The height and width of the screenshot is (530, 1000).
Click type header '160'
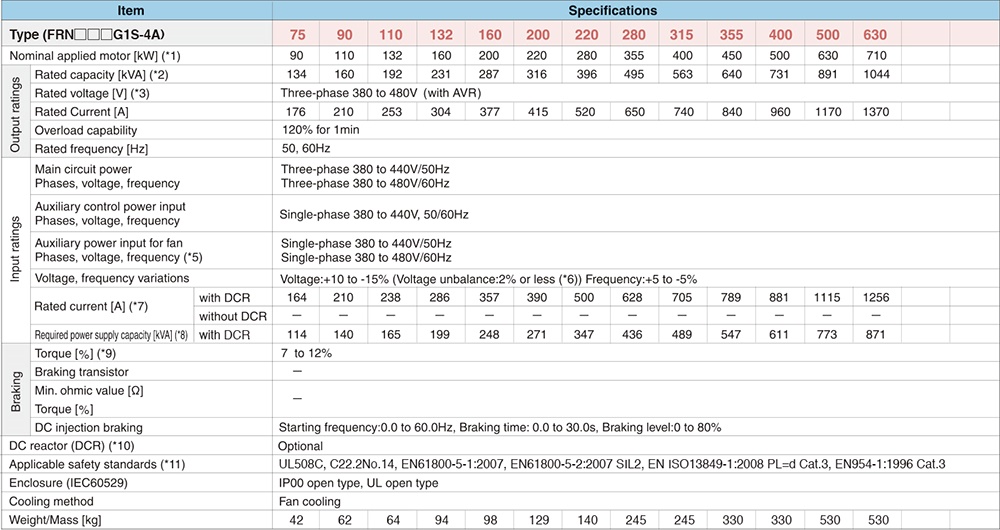489,35
